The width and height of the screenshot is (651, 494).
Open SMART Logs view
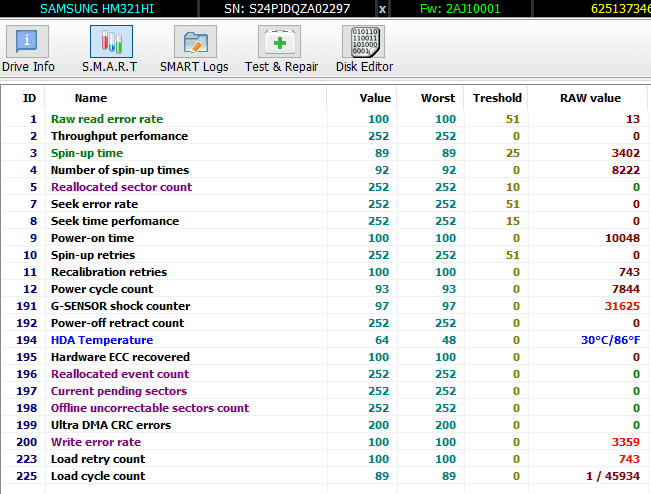coord(194,49)
